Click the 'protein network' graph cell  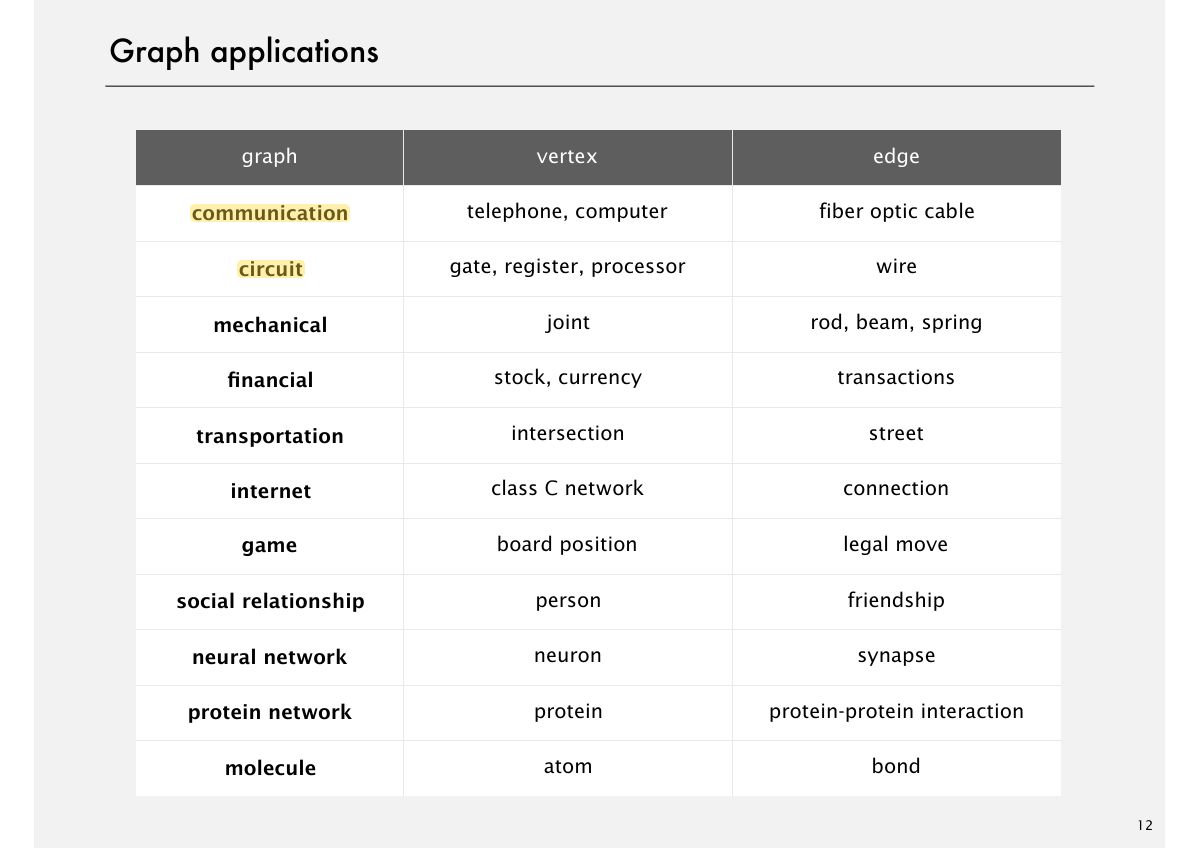point(270,713)
